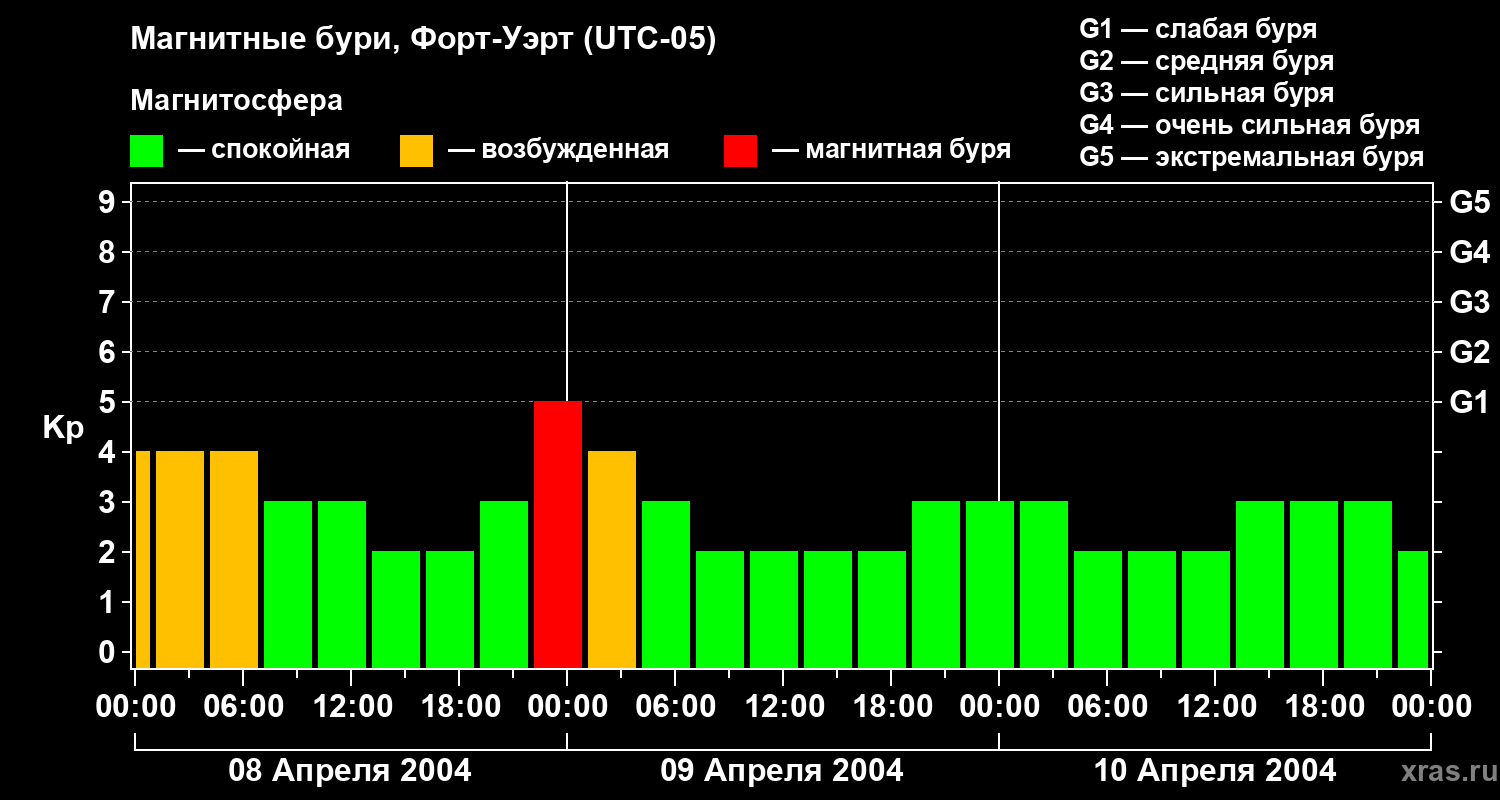Click the '09 Апреля 2004' date label

point(782,770)
